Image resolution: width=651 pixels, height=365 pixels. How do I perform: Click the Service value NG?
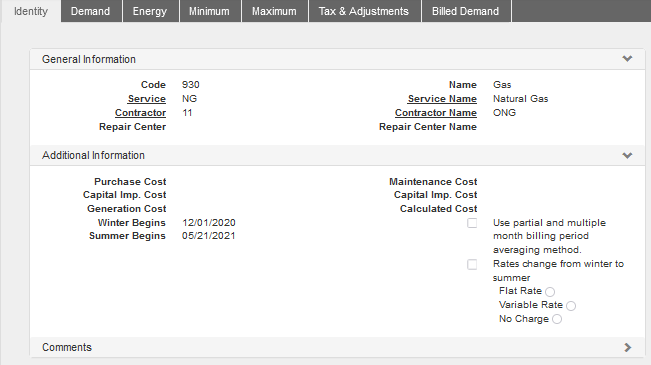(x=189, y=99)
